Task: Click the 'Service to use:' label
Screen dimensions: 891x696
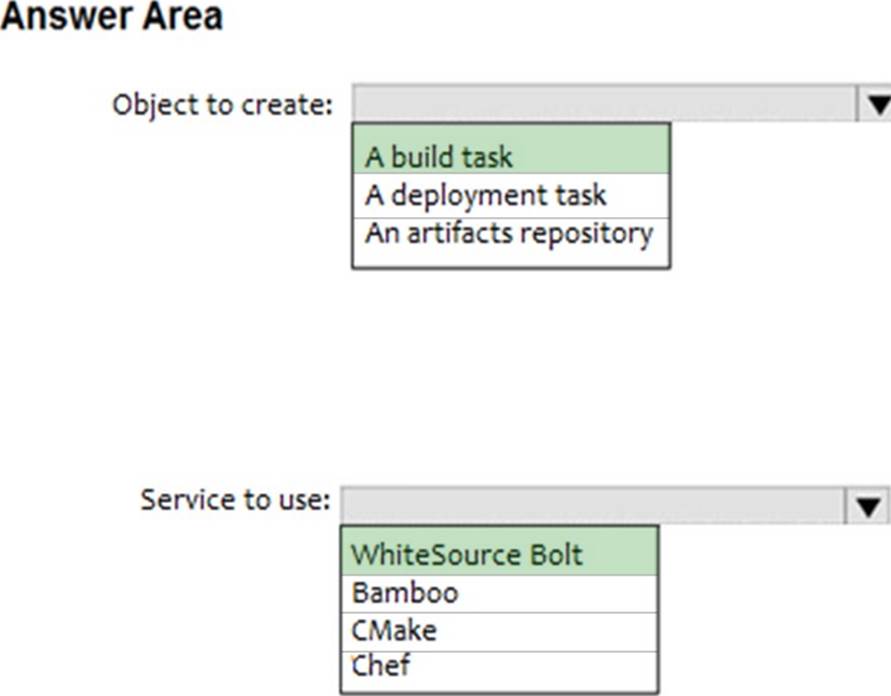Action: [235, 499]
